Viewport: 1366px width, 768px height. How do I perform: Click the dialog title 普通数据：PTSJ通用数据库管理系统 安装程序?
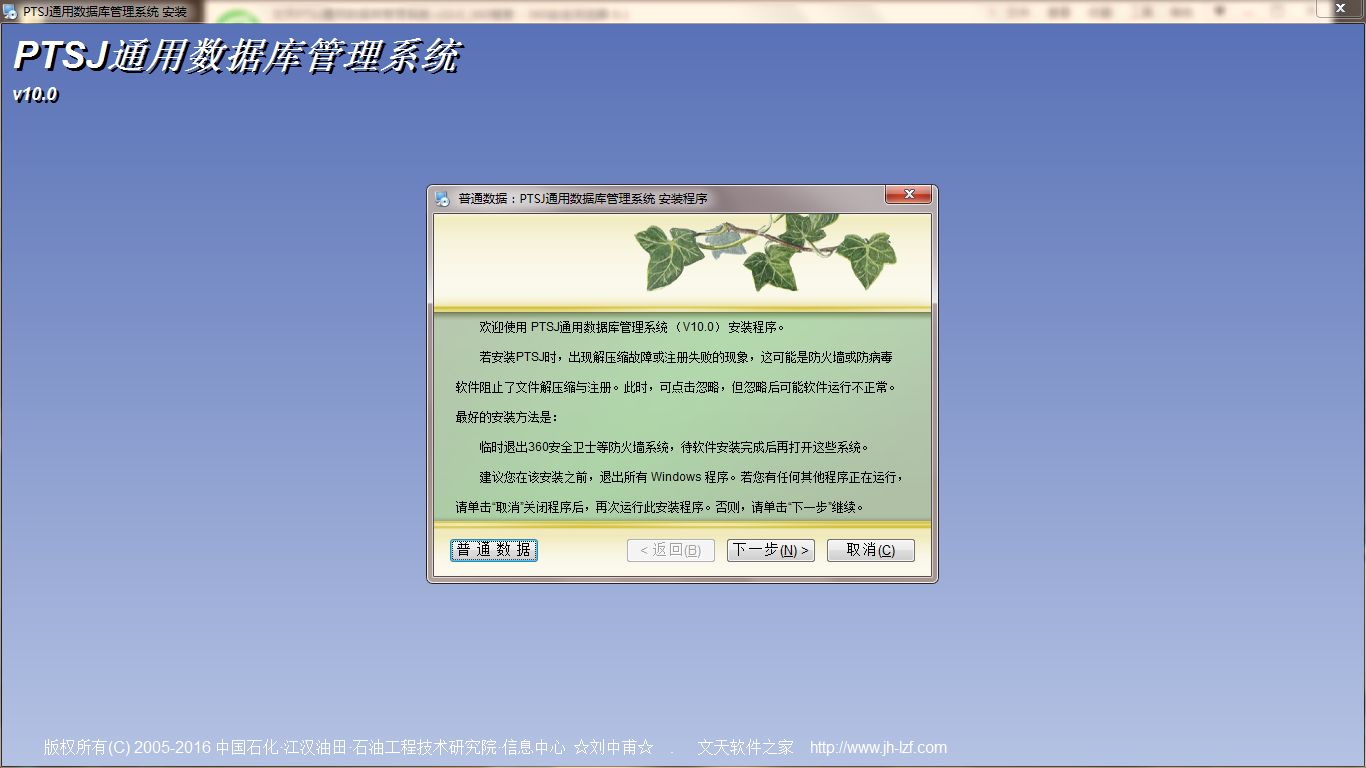coord(582,199)
